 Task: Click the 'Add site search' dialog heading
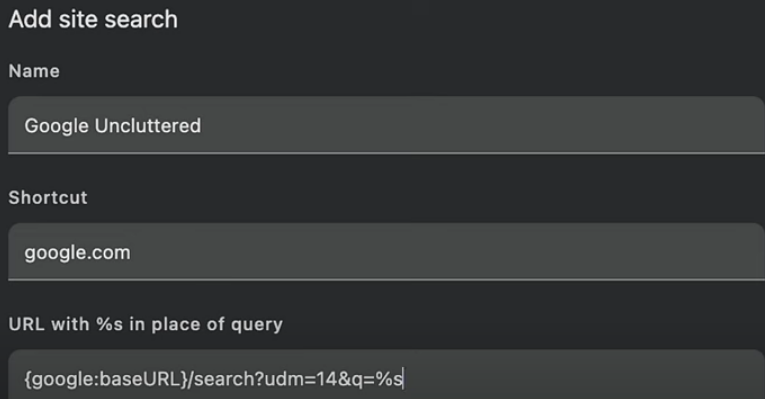point(93,20)
